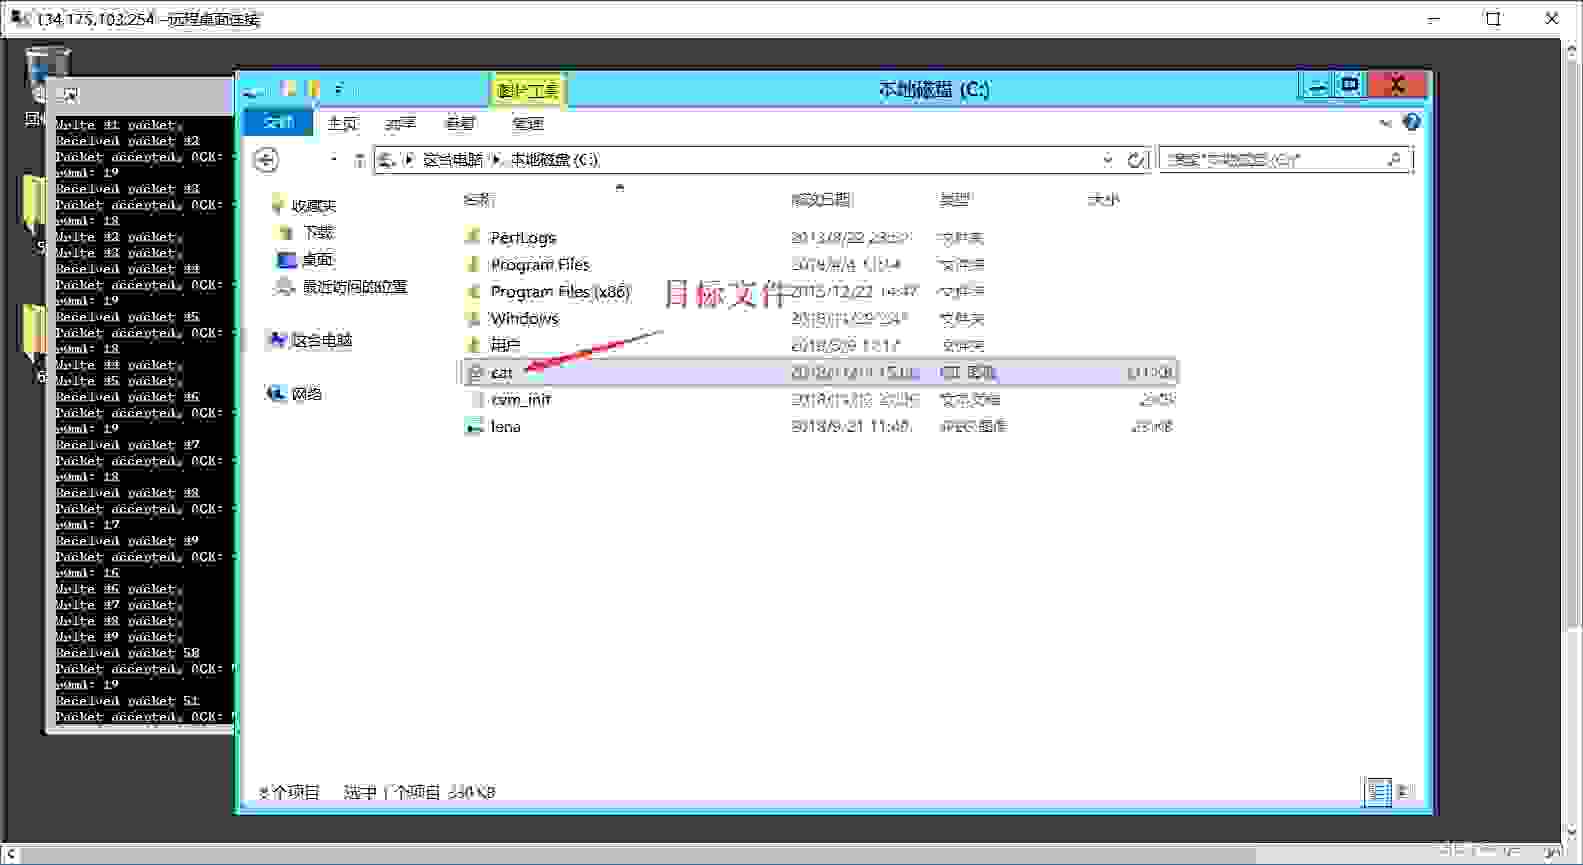Open the 文件 ribbon tab
This screenshot has height=865, width=1583.
click(278, 122)
